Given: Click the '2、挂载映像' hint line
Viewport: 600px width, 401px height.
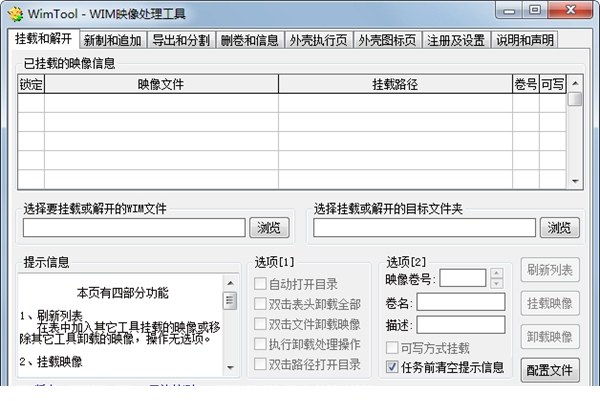Looking at the screenshot, I should (51, 362).
